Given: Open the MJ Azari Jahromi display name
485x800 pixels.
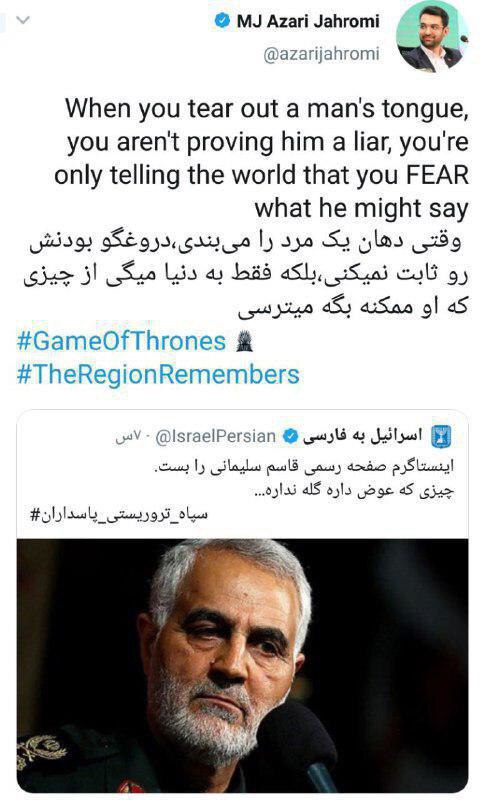Looking at the screenshot, I should 308,21.
